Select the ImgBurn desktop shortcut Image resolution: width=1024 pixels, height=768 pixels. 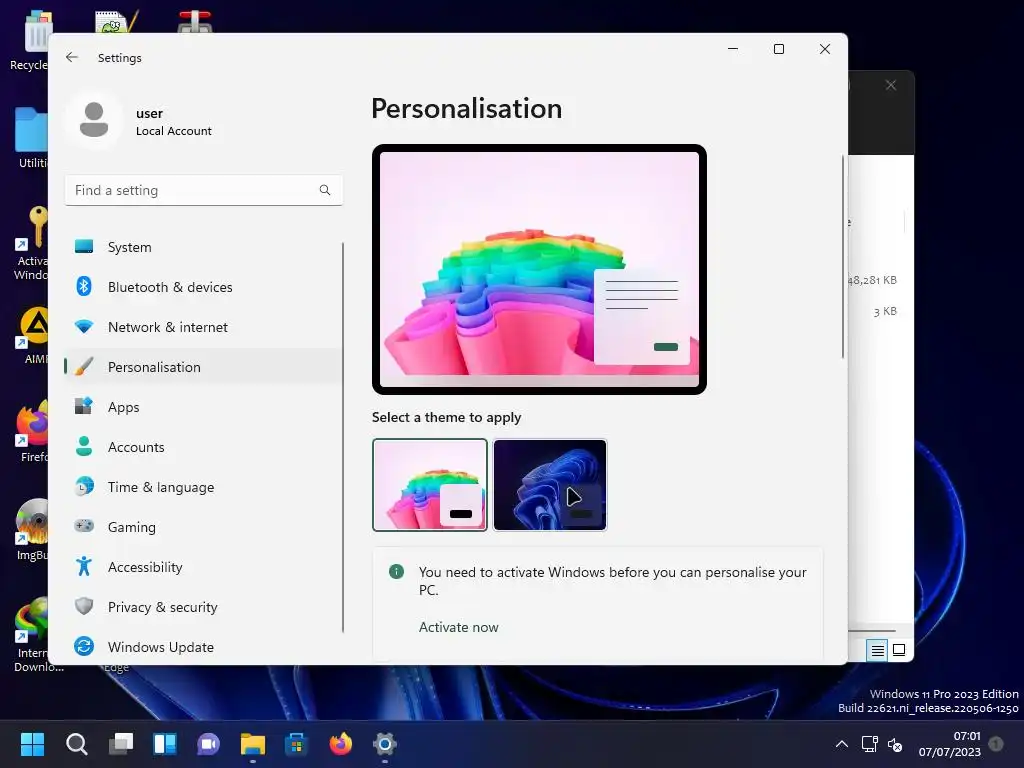[x=31, y=529]
